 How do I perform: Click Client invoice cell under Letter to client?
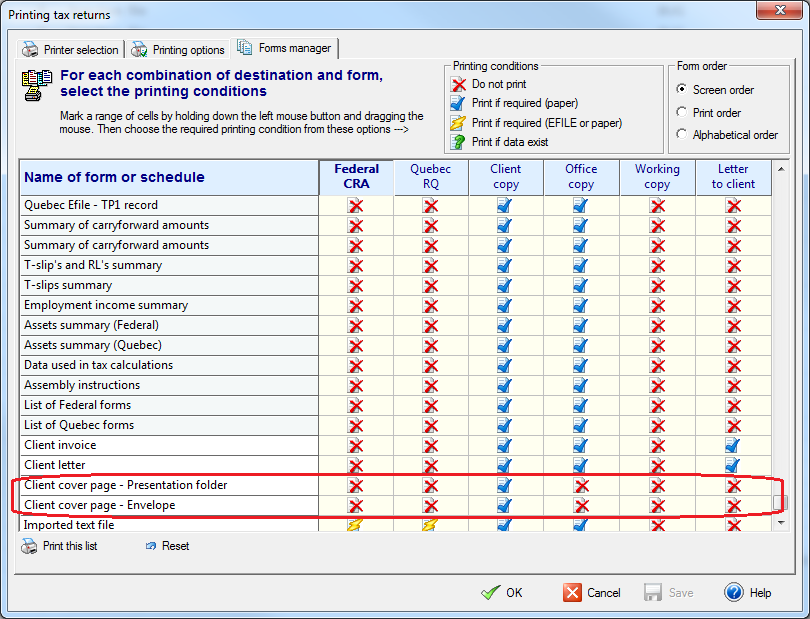pyautogui.click(x=733, y=445)
